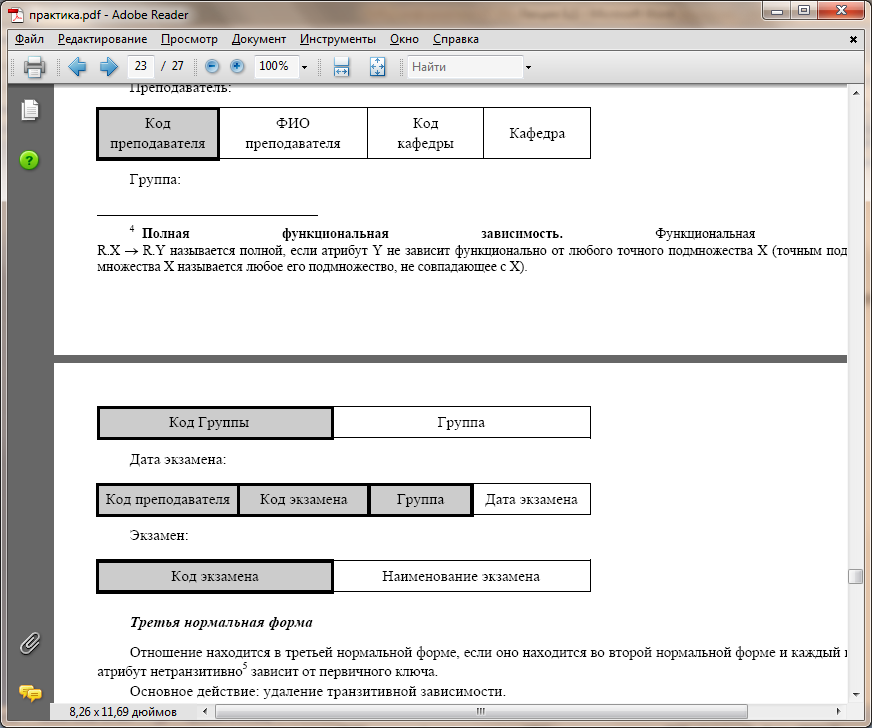
Task: Click the Экзамен: label
Action: [159, 536]
